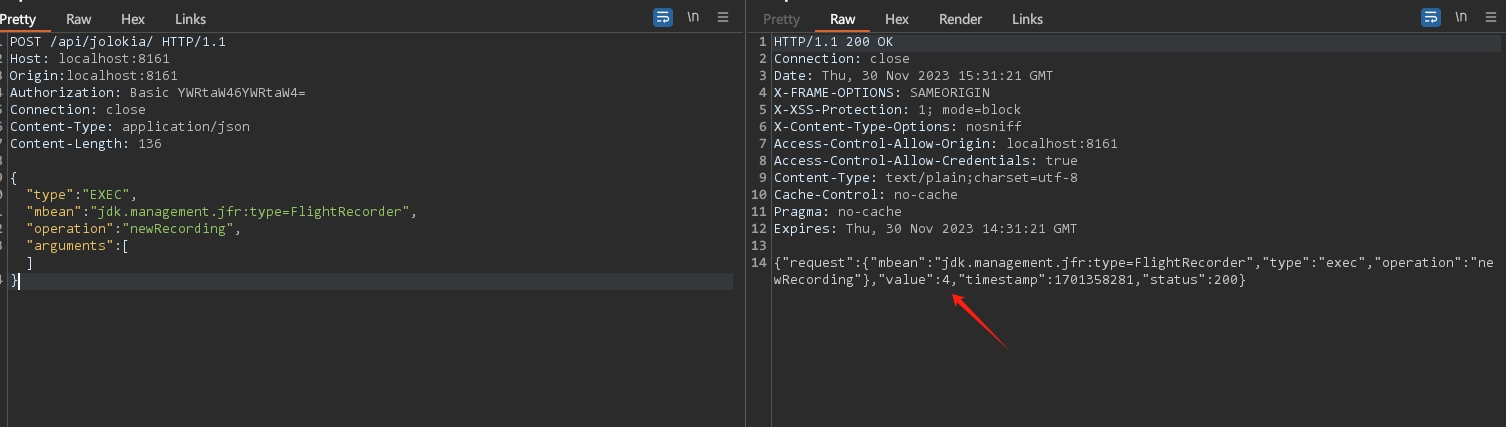Click the POST /api/jolokia/ request line

click(x=118, y=42)
